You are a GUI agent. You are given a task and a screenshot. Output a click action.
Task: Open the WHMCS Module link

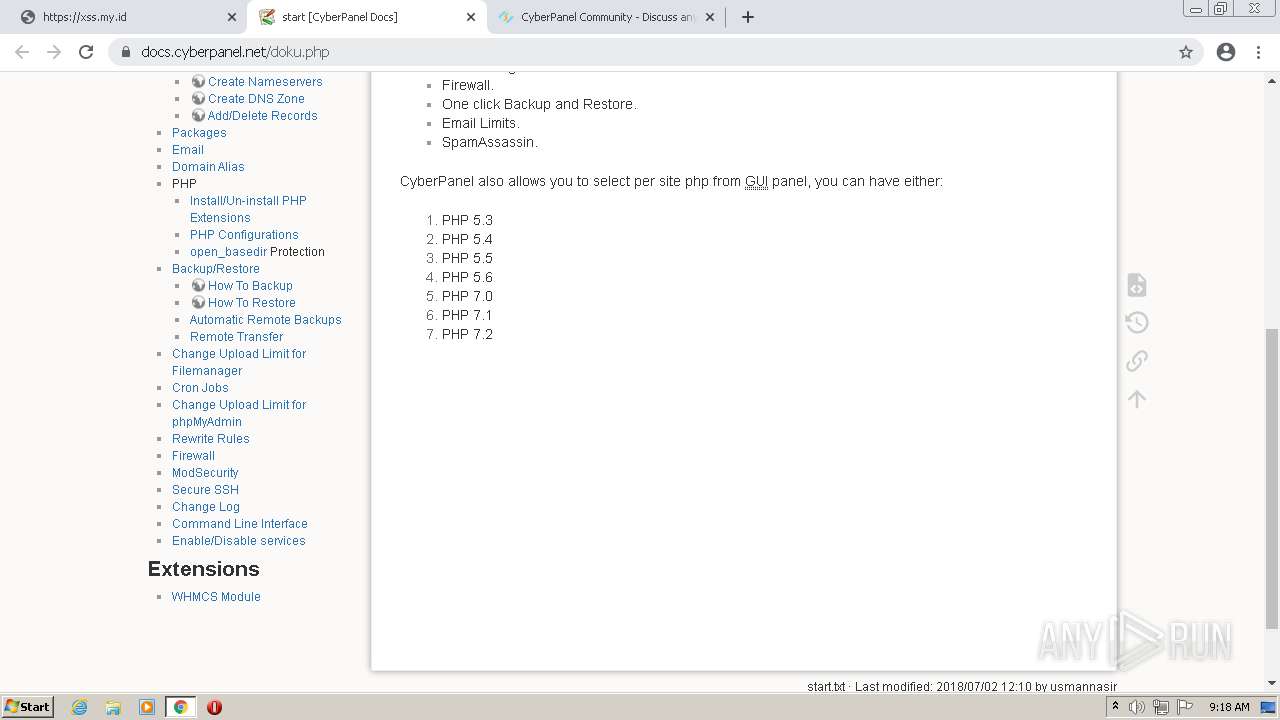point(216,596)
